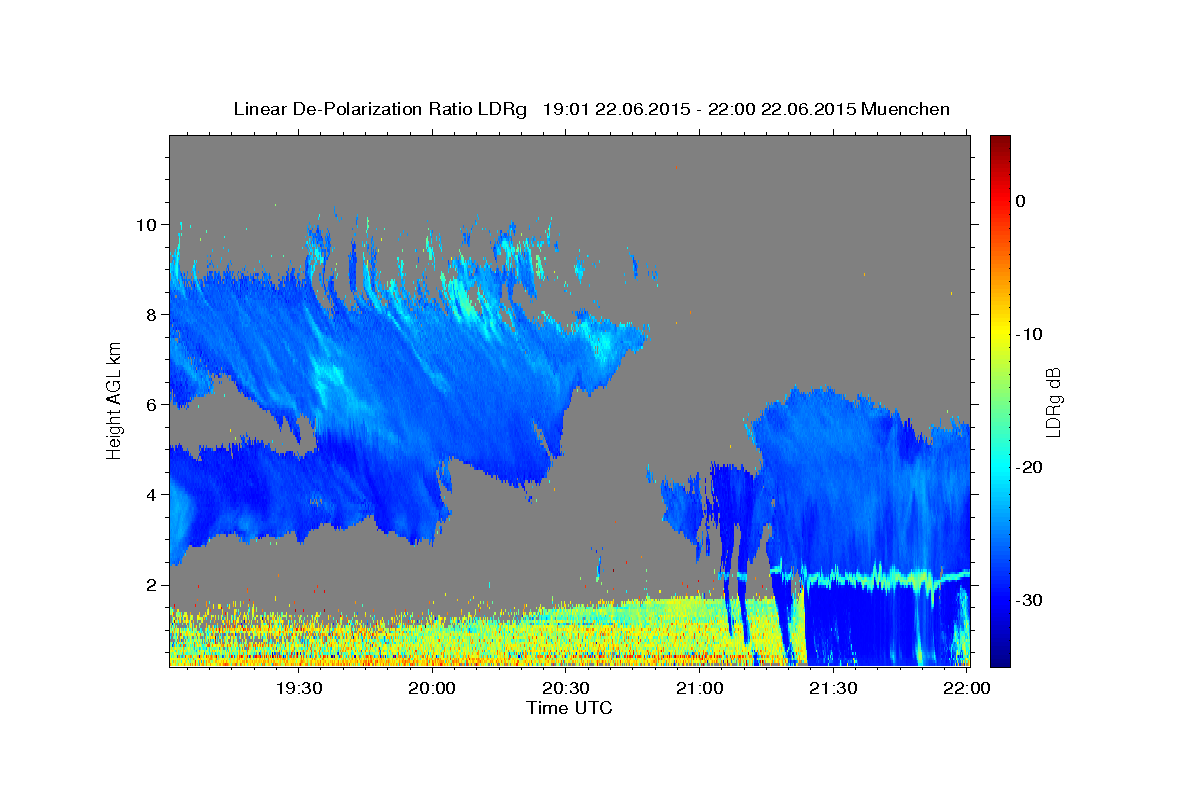Click the dark blue bottom of the colorbar
The height and width of the screenshot is (800, 1200).
pos(1000,655)
